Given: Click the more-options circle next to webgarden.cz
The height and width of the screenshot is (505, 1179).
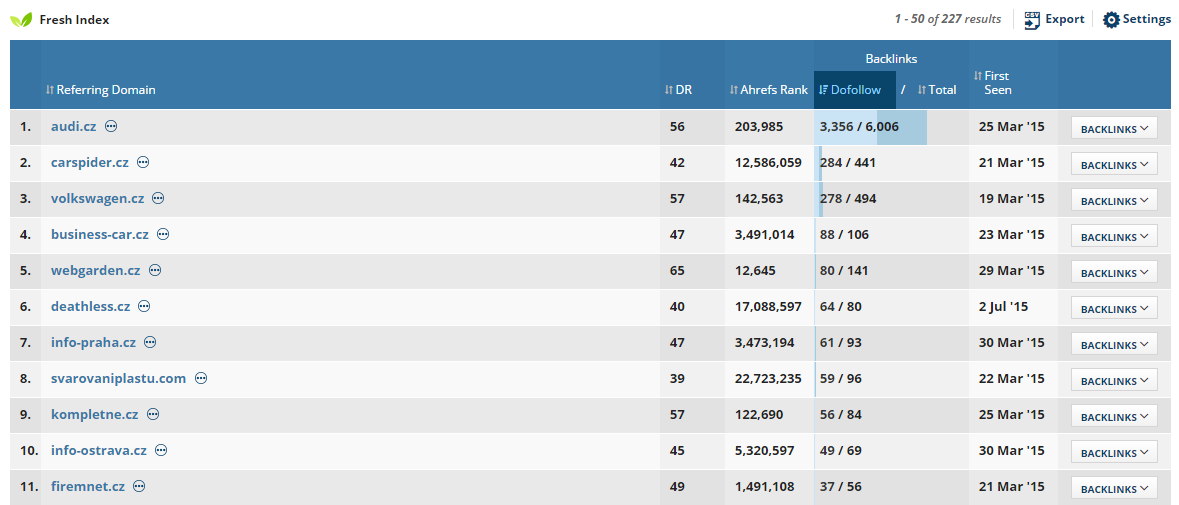Looking at the screenshot, I should click(154, 271).
